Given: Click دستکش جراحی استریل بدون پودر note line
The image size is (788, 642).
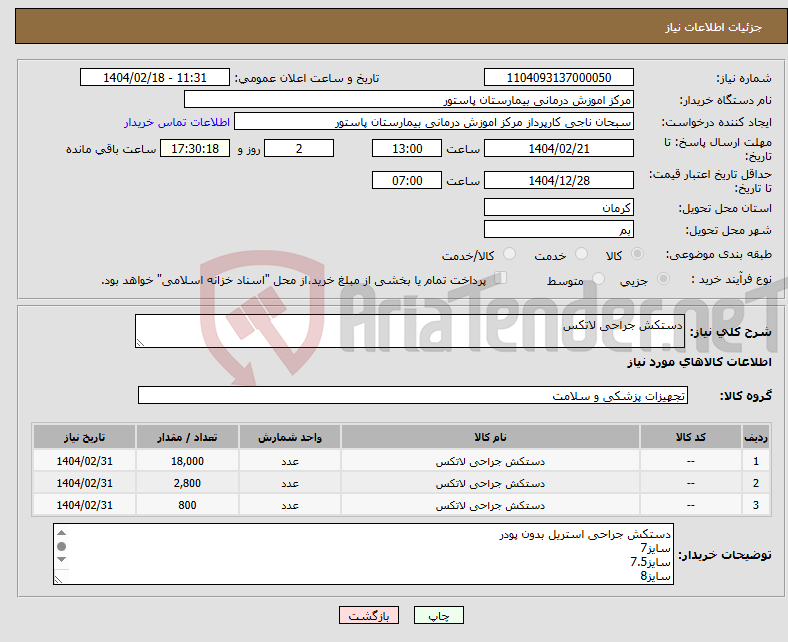Looking at the screenshot, I should point(584,534).
